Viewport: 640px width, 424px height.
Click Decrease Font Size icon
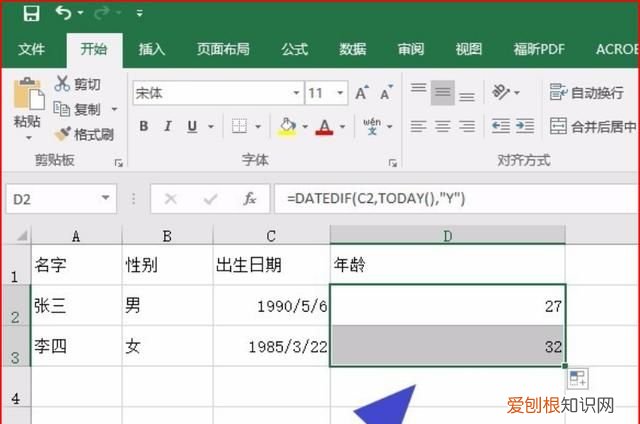386,93
